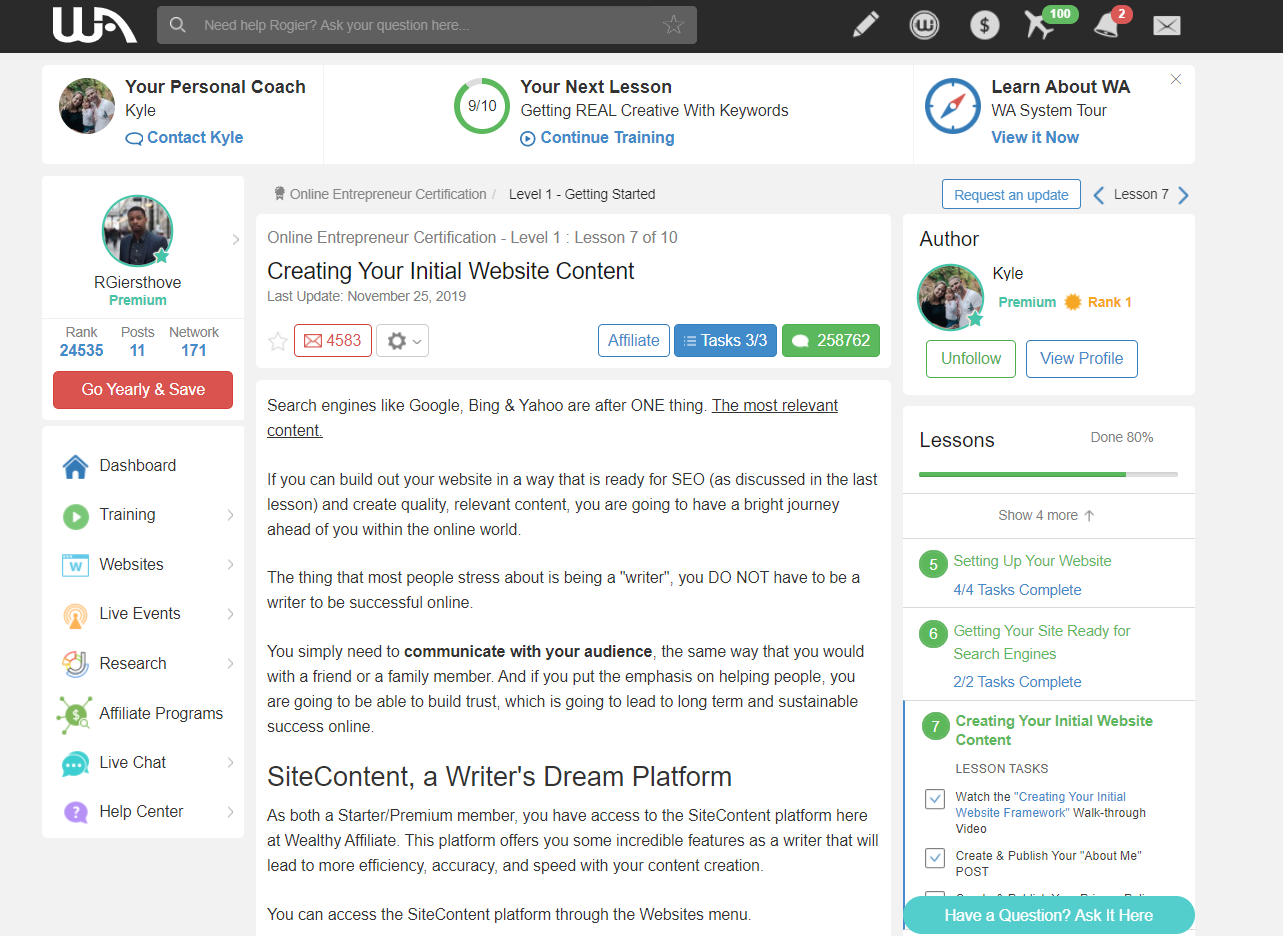The width and height of the screenshot is (1283, 936).
Task: Toggle the walk-through video task checkbox
Action: point(935,799)
